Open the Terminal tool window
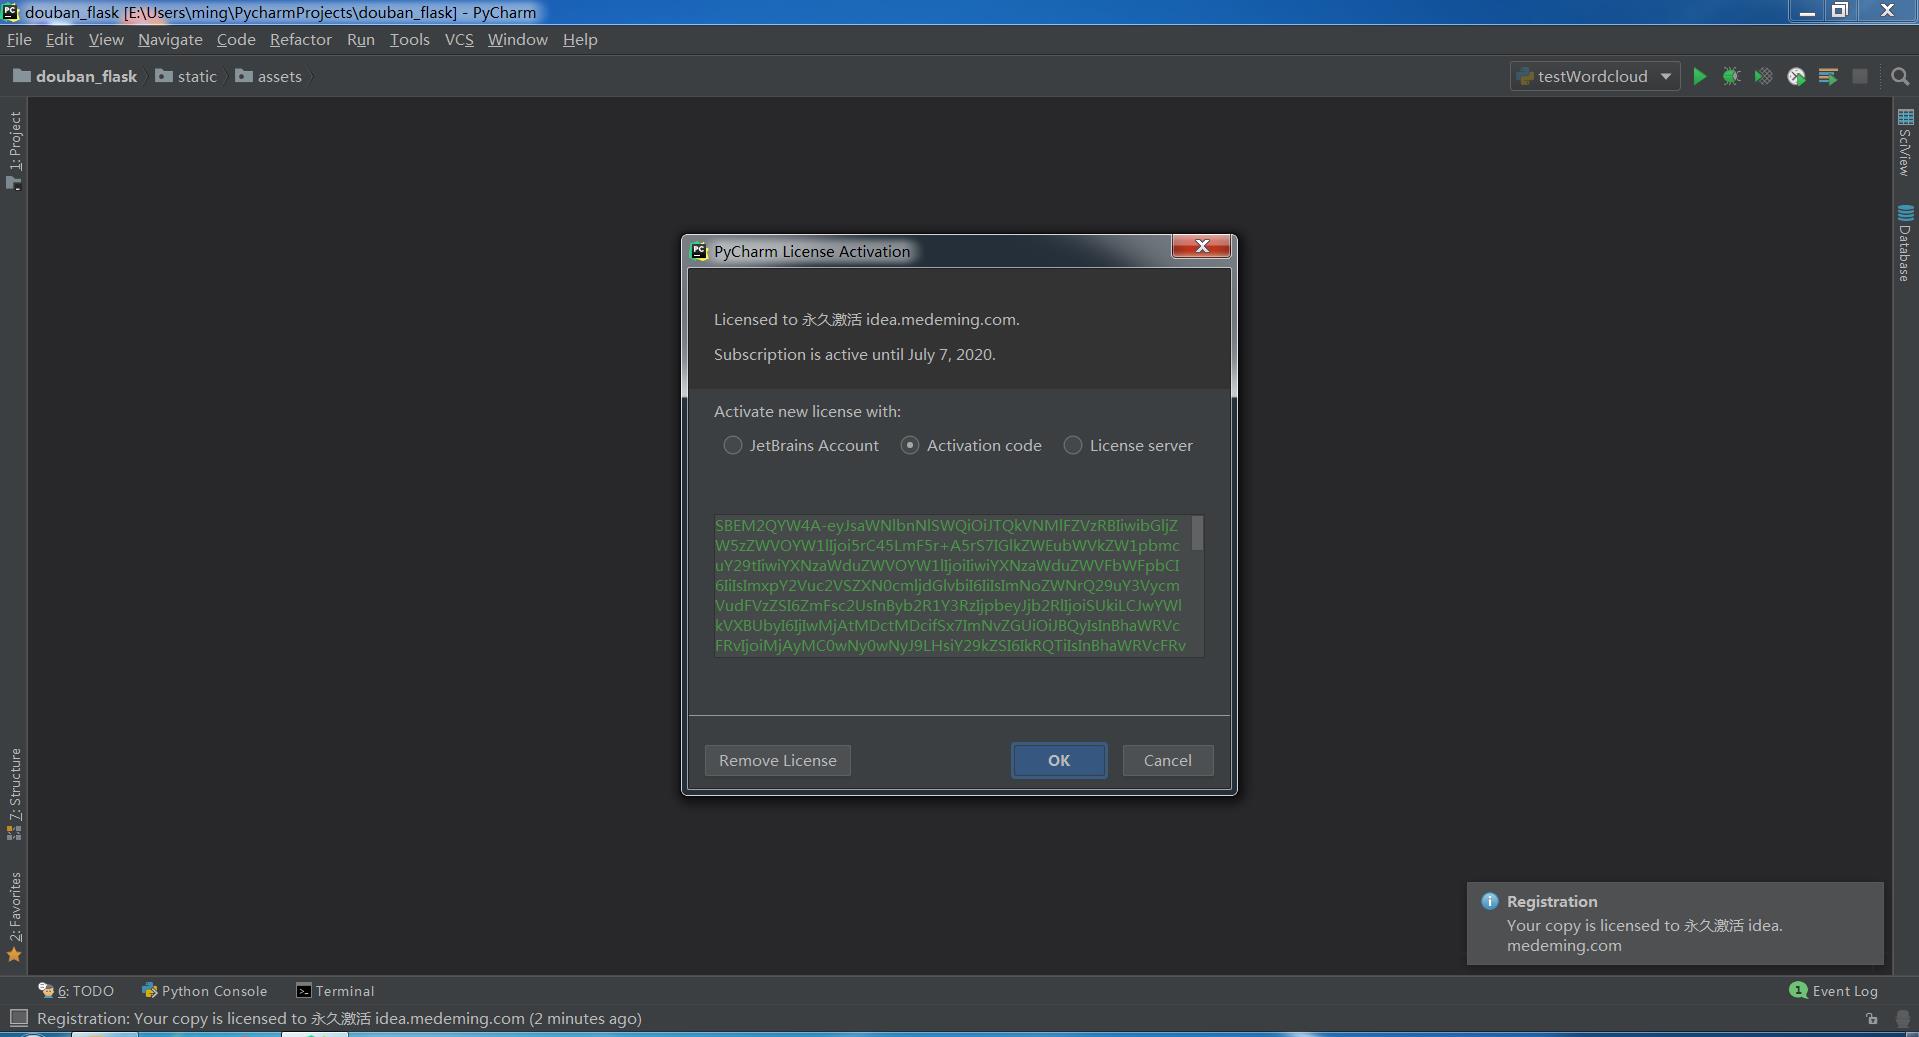The height and width of the screenshot is (1037, 1919). pos(335,991)
